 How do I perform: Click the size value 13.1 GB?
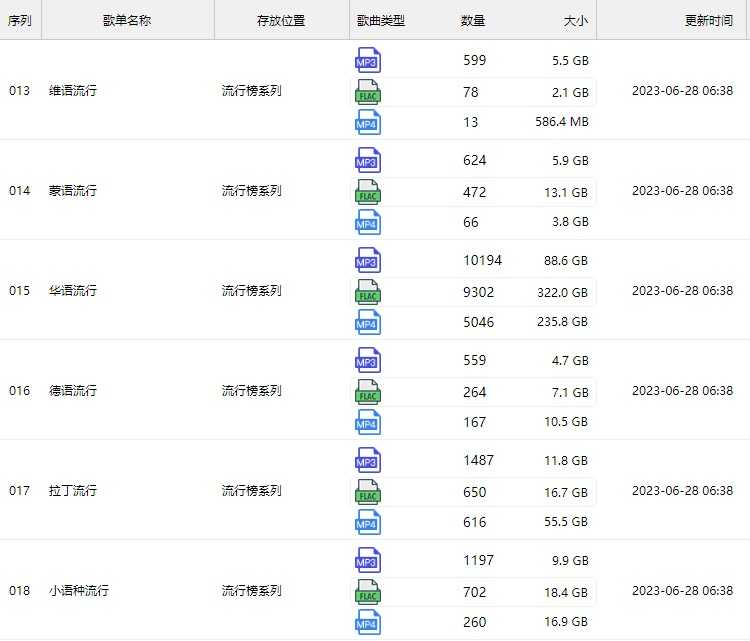point(566,192)
